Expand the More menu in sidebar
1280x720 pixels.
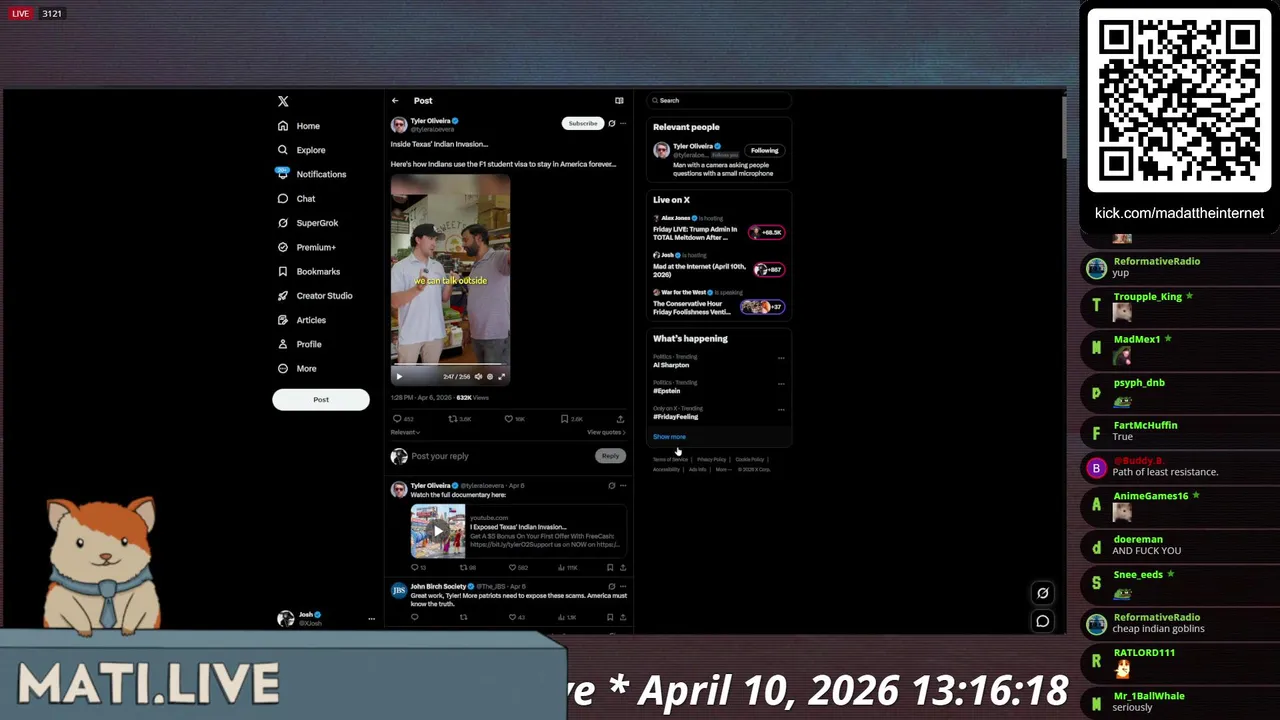point(297,369)
